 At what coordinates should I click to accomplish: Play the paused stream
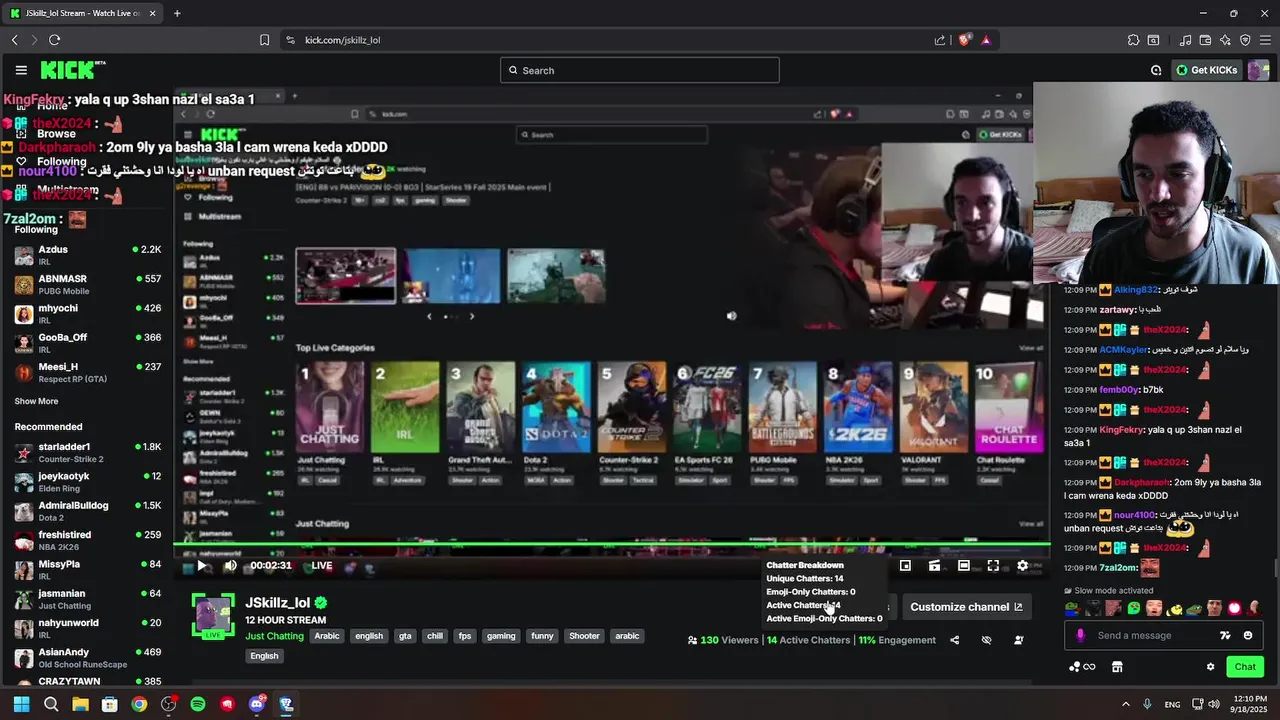tap(201, 566)
